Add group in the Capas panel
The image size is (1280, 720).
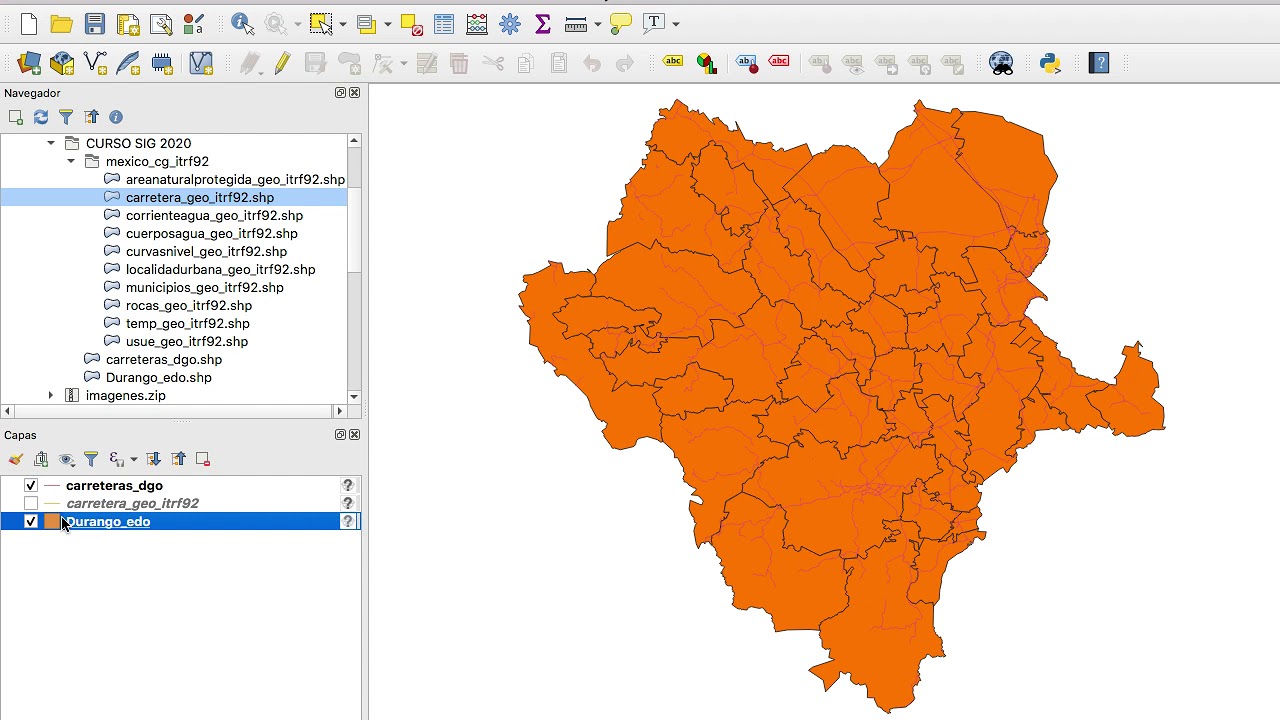[x=41, y=459]
